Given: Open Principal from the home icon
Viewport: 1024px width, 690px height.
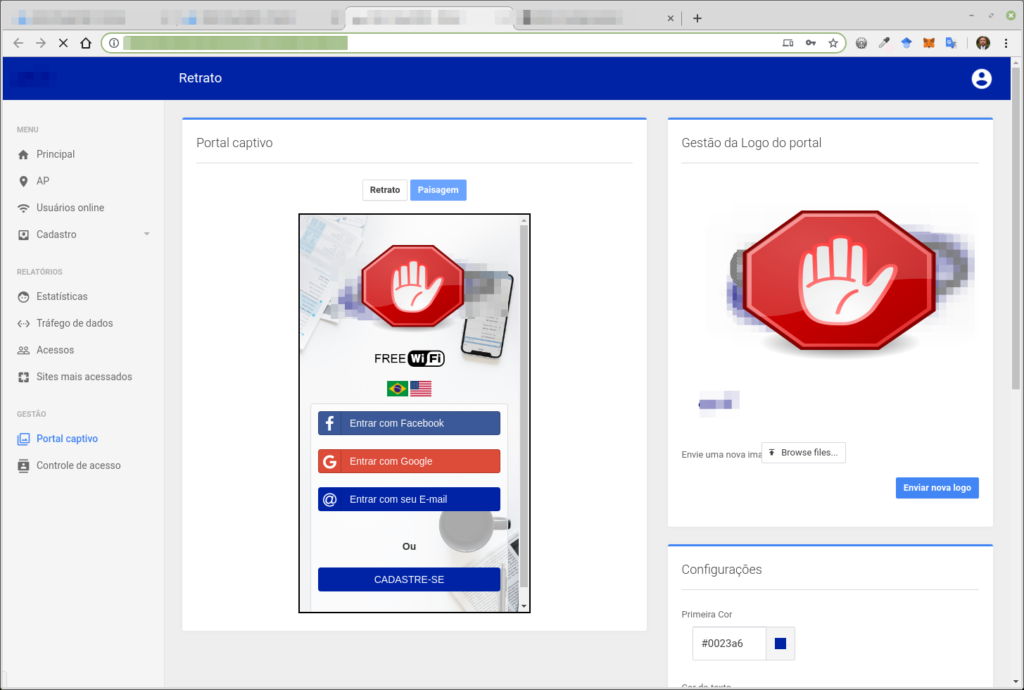Looking at the screenshot, I should click(x=24, y=155).
